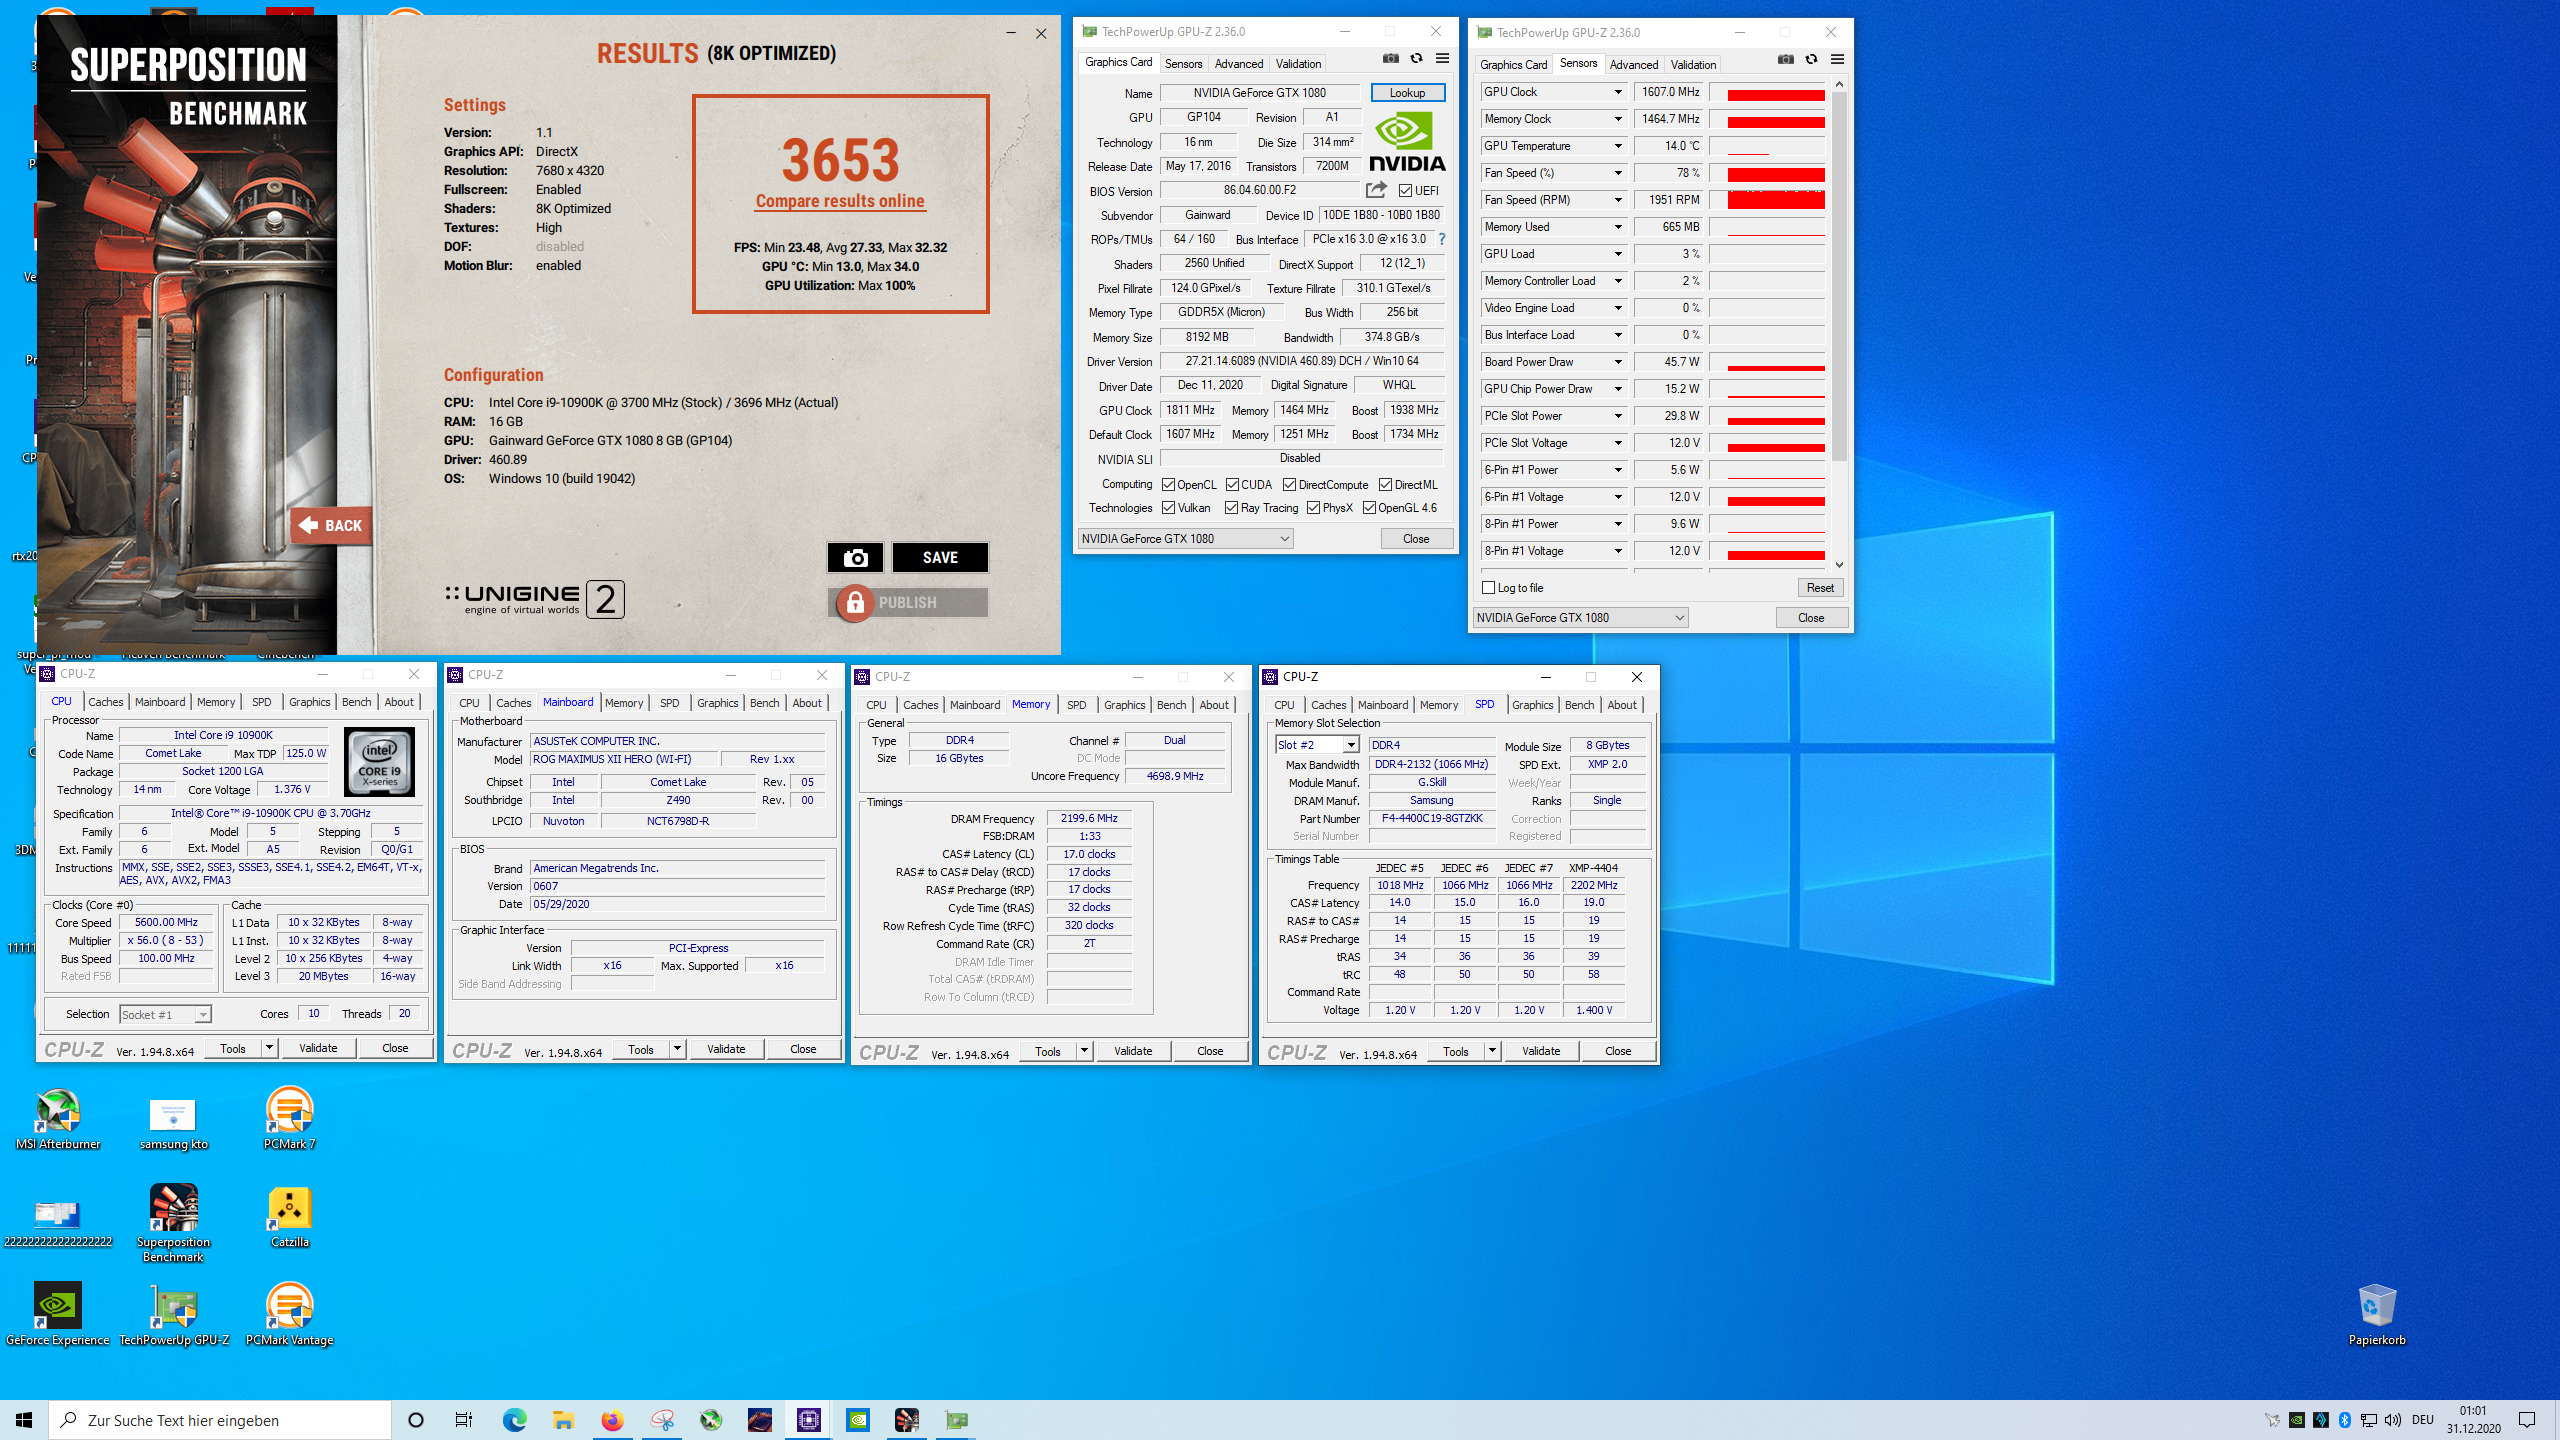Expand the GPU Clock sensor dropdown
This screenshot has height=1440, width=2560.
[x=1617, y=92]
